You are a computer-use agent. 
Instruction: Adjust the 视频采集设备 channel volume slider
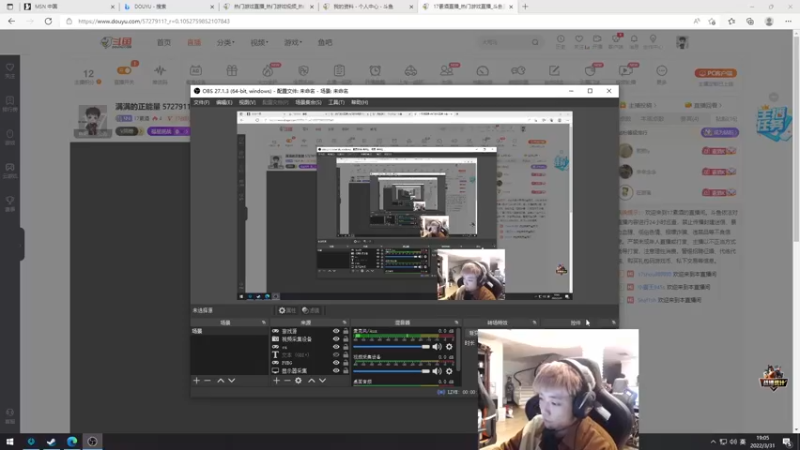point(391,371)
